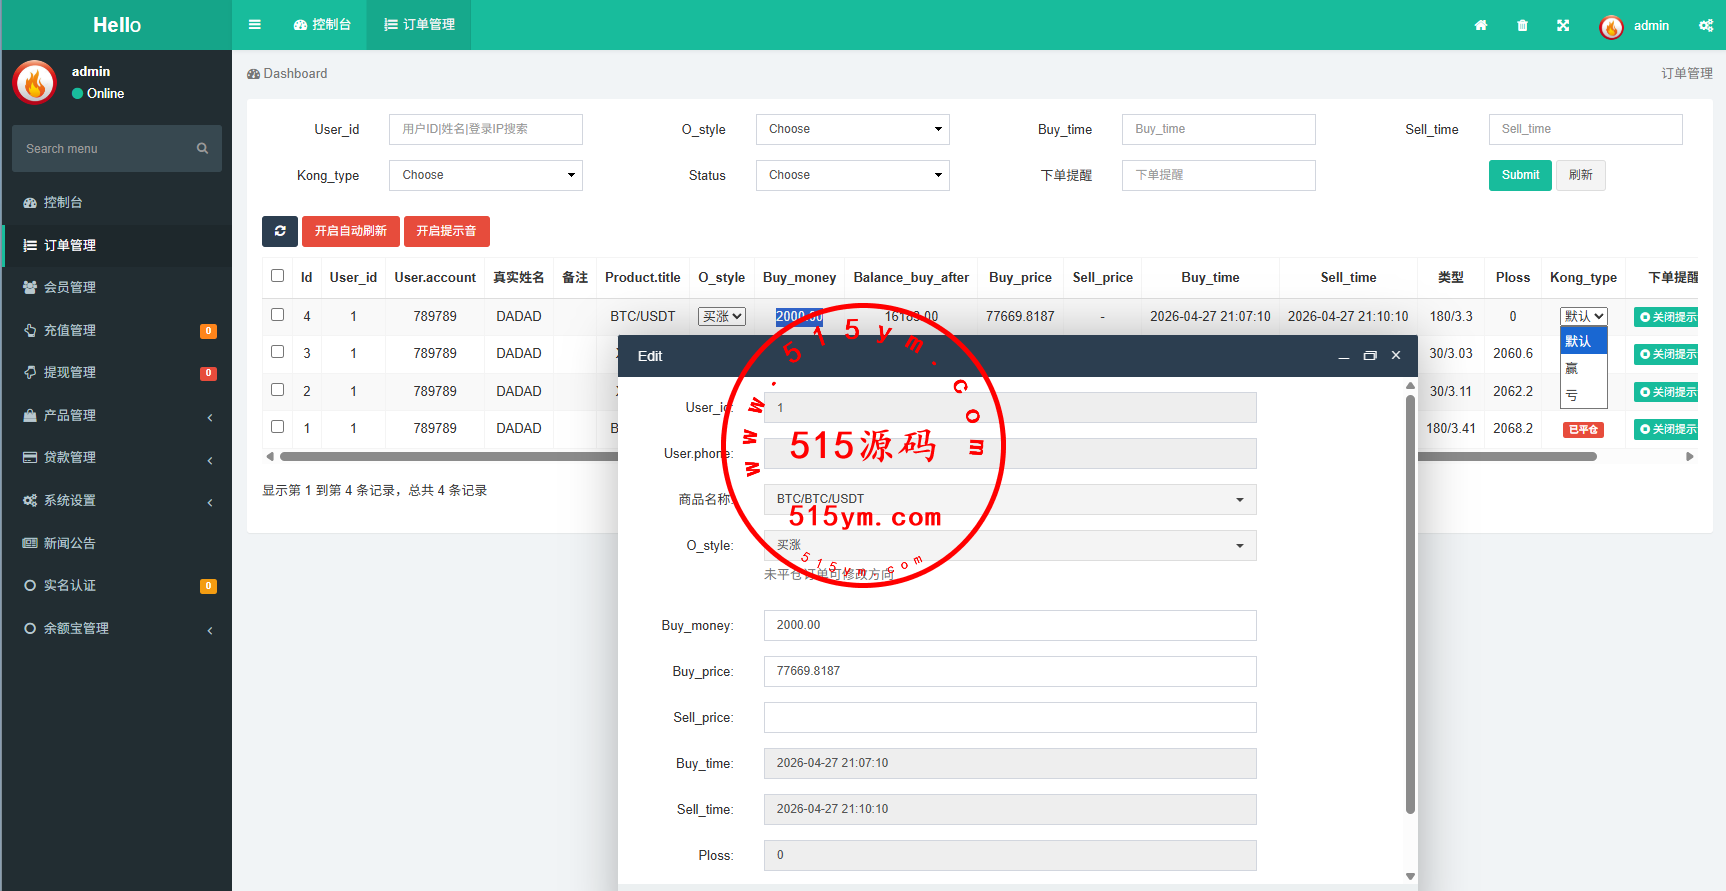The height and width of the screenshot is (891, 1726).
Task: Check the select-all checkbox in table header
Action: point(278,276)
